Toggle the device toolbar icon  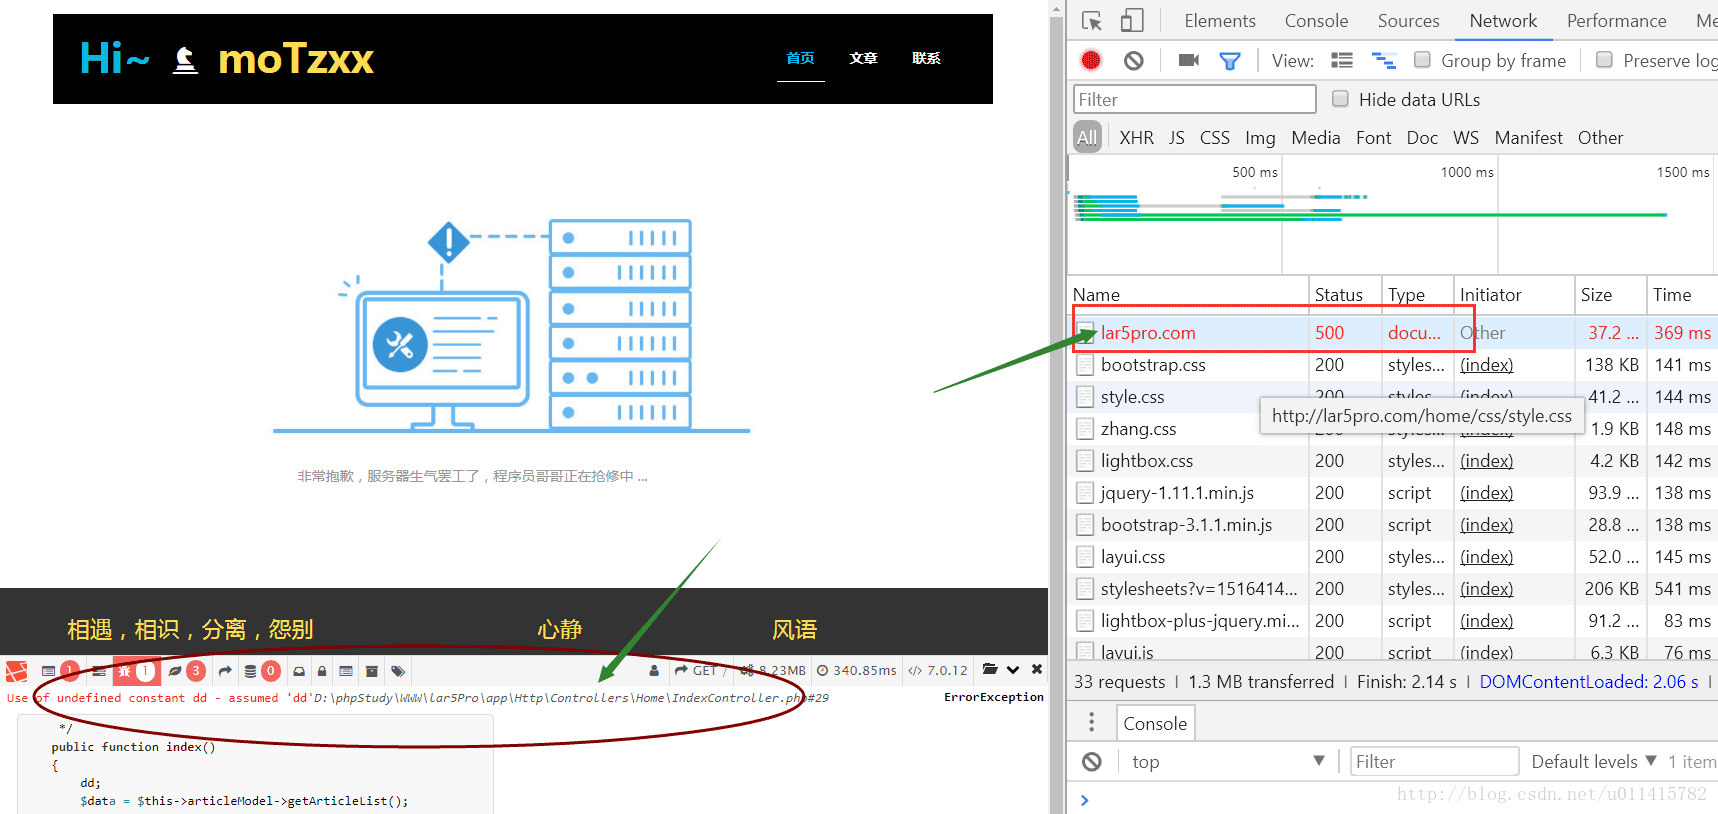[x=1131, y=21]
